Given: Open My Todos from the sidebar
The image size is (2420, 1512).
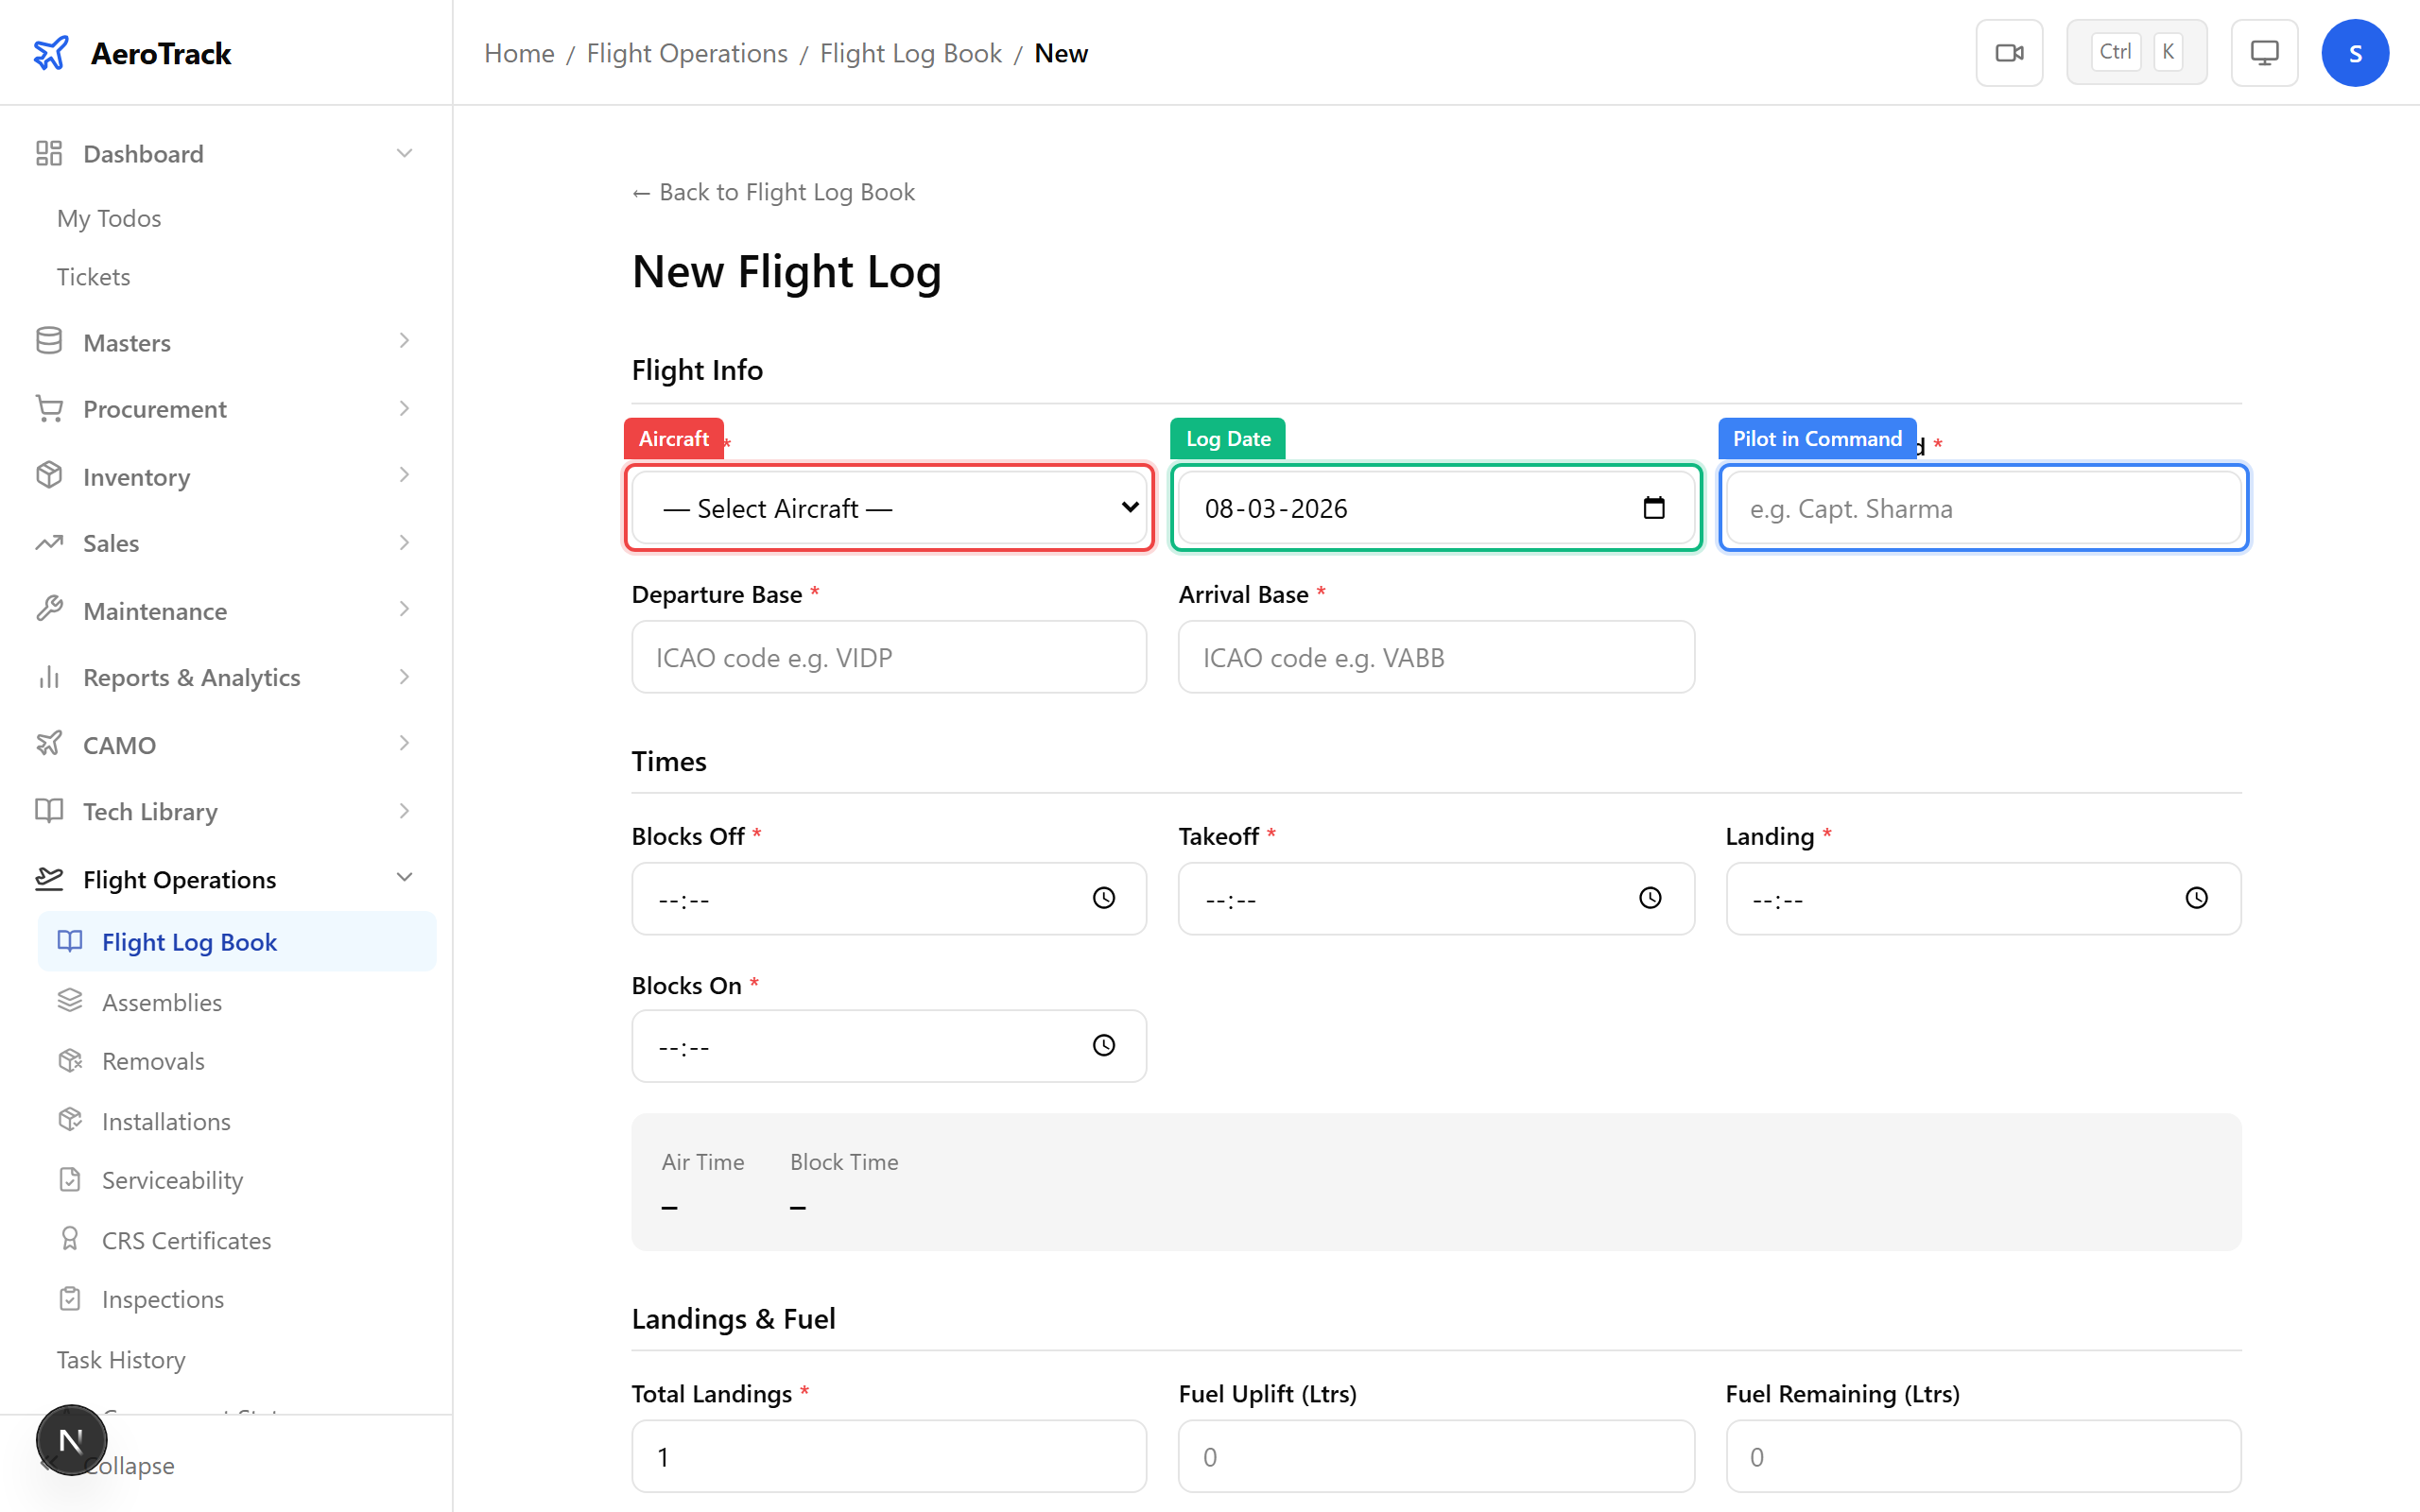Looking at the screenshot, I should 109,217.
